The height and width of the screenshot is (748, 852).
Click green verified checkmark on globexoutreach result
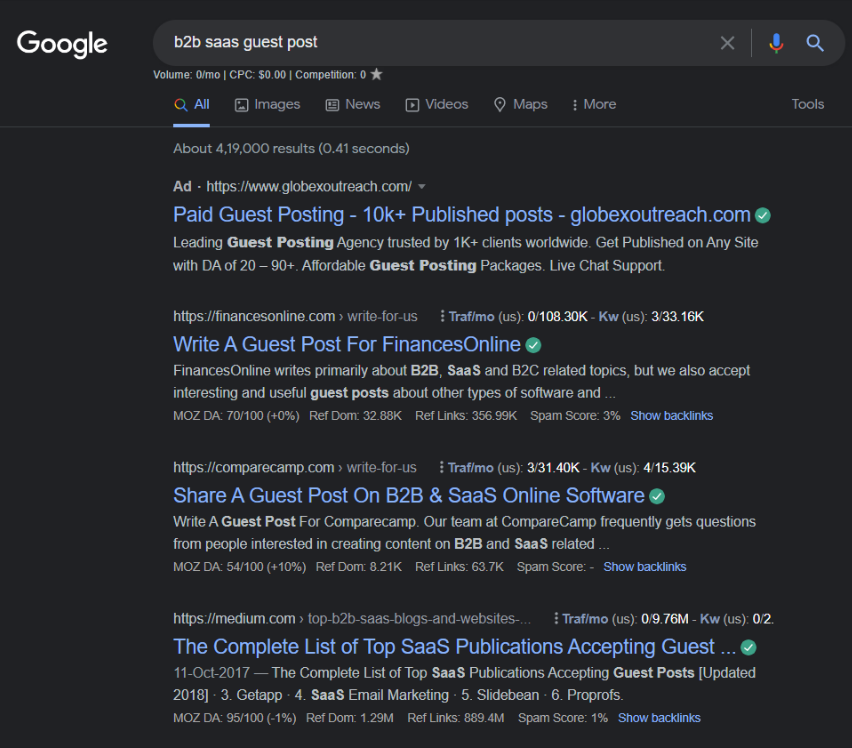pyautogui.click(x=763, y=216)
